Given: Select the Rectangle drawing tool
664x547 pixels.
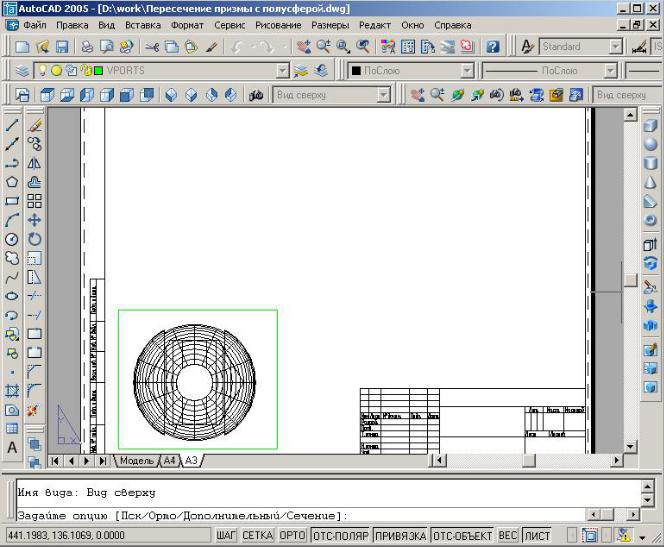Looking at the screenshot, I should tap(12, 201).
